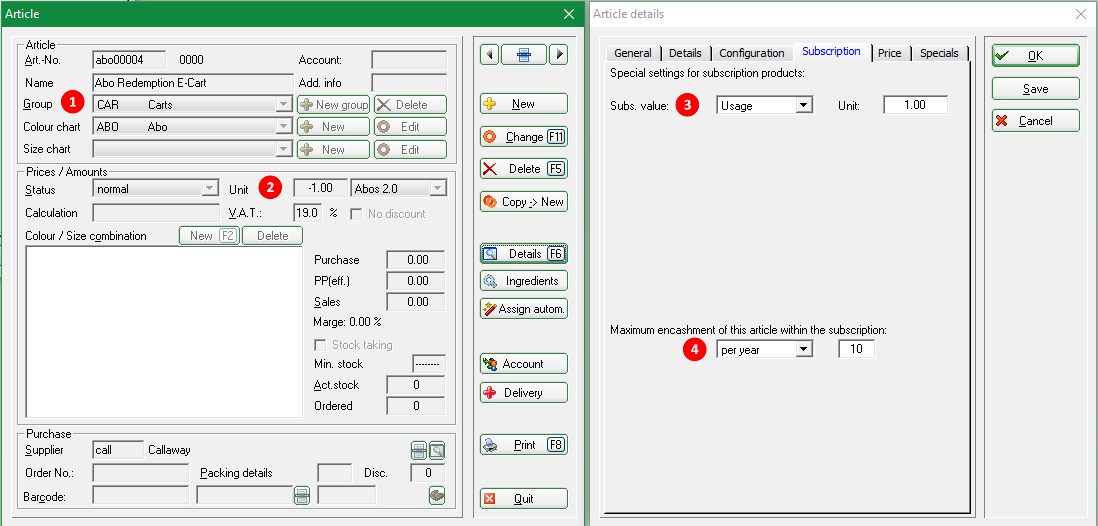This screenshot has width=1098, height=526.
Task: Click New group button
Action: click(333, 105)
